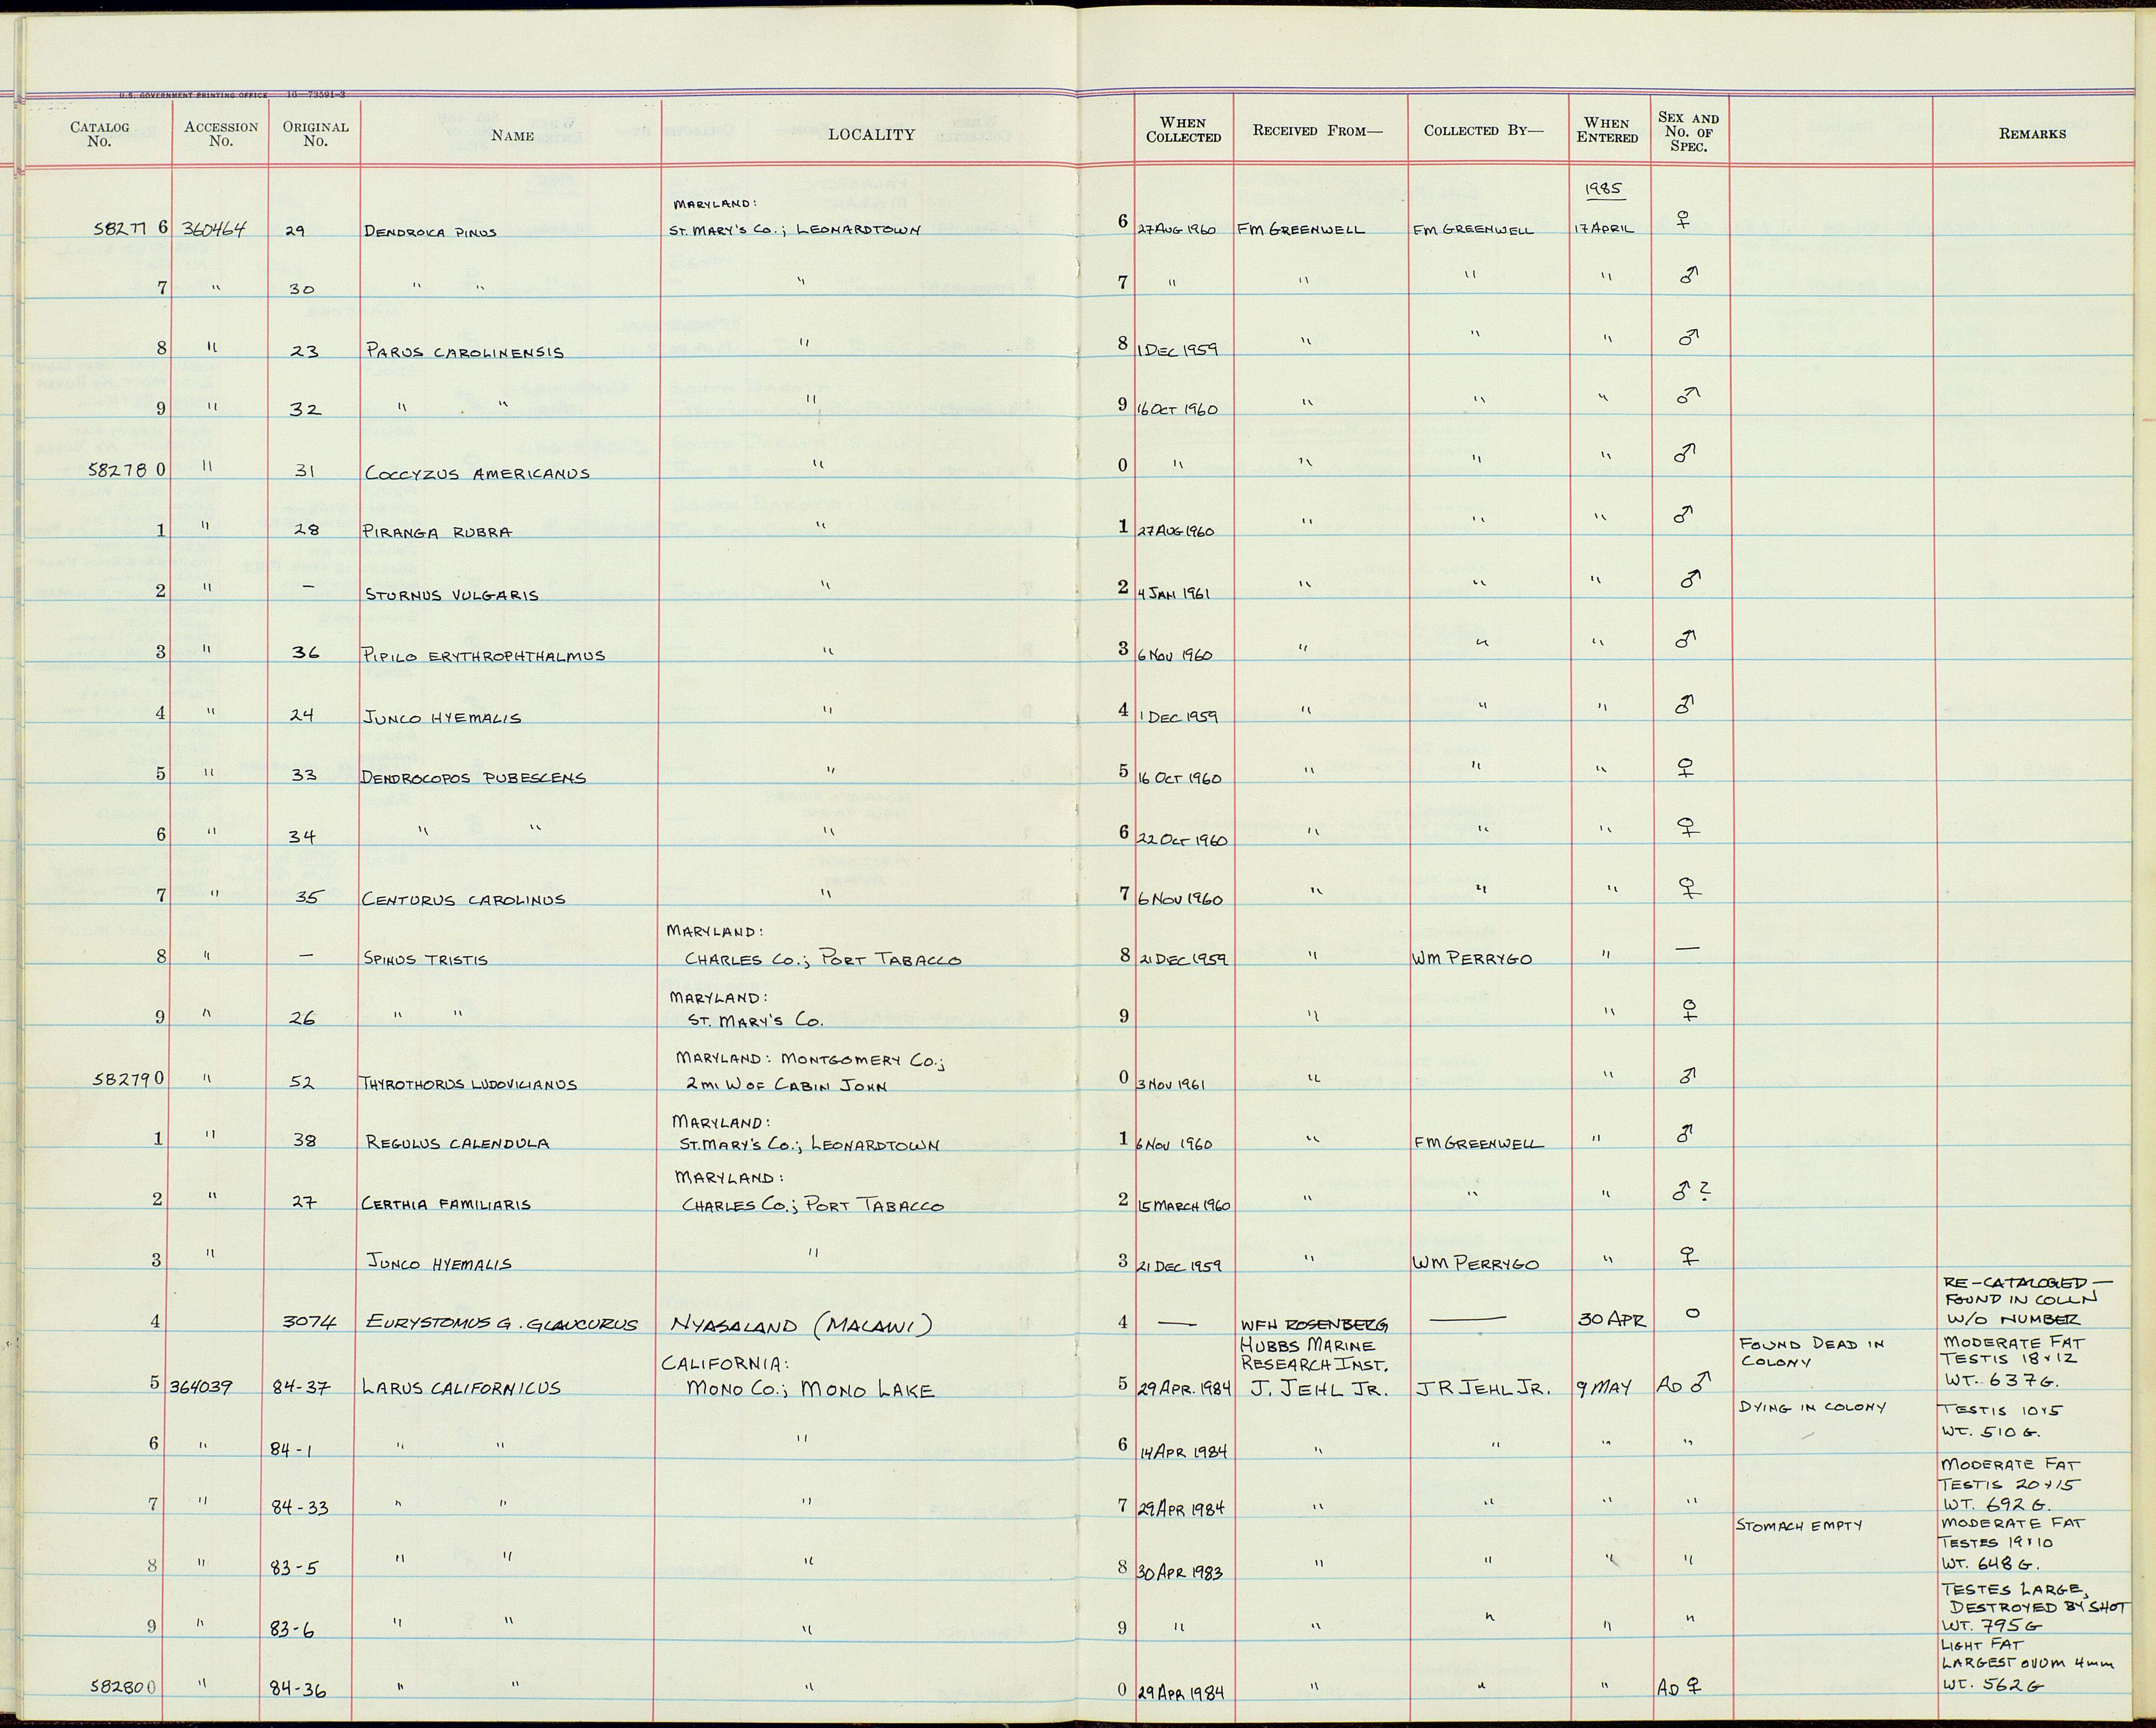The image size is (2156, 1728).
Task: Click the note 'Stomach empty'
Action: (1799, 1525)
